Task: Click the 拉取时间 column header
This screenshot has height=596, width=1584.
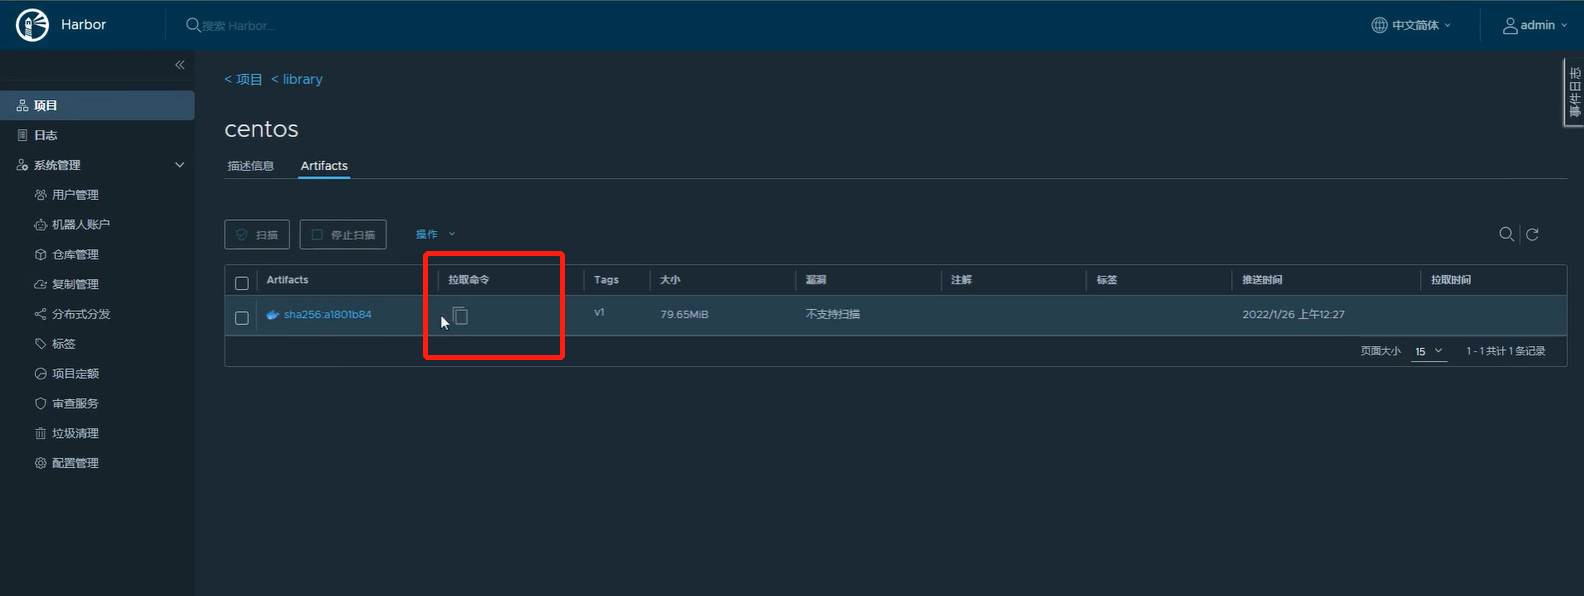Action: [x=1450, y=280]
